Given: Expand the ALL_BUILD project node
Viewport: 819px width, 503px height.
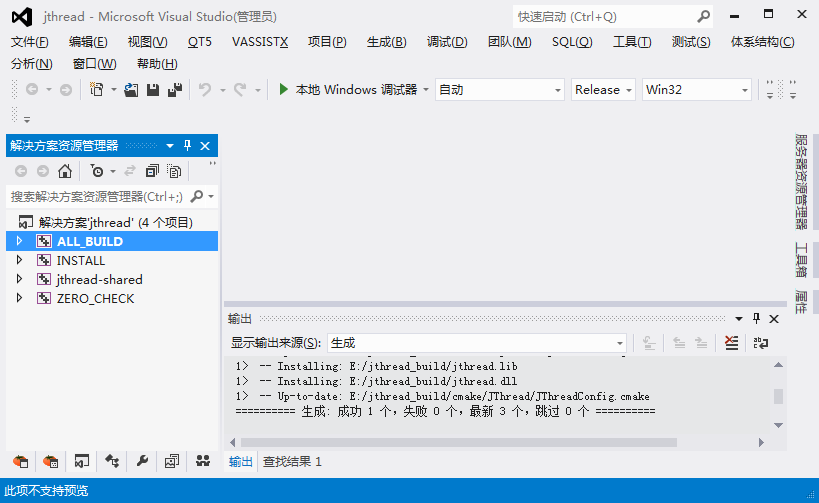Looking at the screenshot, I should coord(19,241).
